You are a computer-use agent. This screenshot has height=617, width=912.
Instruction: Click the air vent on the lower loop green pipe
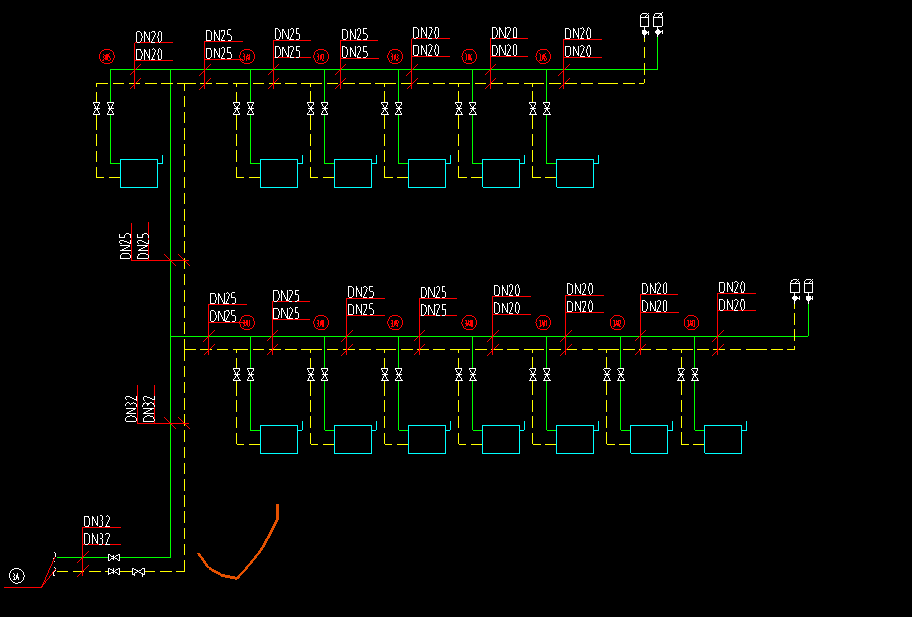tap(808, 290)
